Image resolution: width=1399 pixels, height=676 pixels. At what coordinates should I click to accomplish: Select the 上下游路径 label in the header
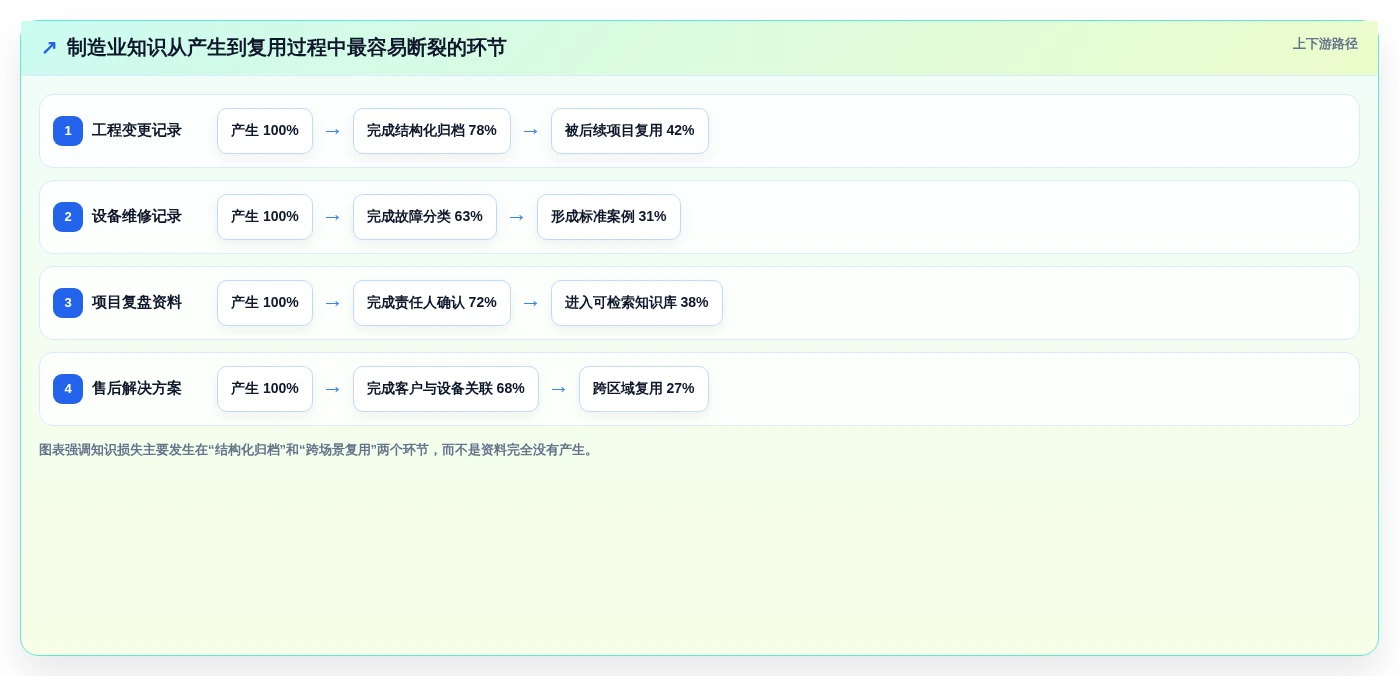click(1325, 44)
